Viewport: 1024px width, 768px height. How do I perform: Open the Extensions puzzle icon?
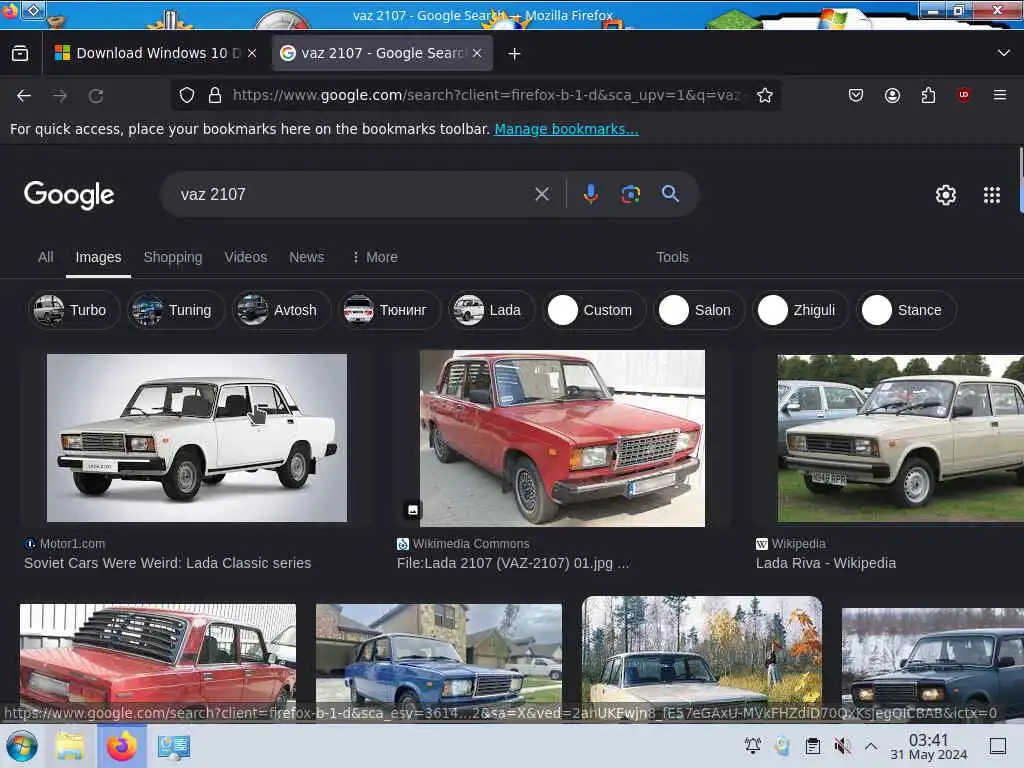(928, 95)
